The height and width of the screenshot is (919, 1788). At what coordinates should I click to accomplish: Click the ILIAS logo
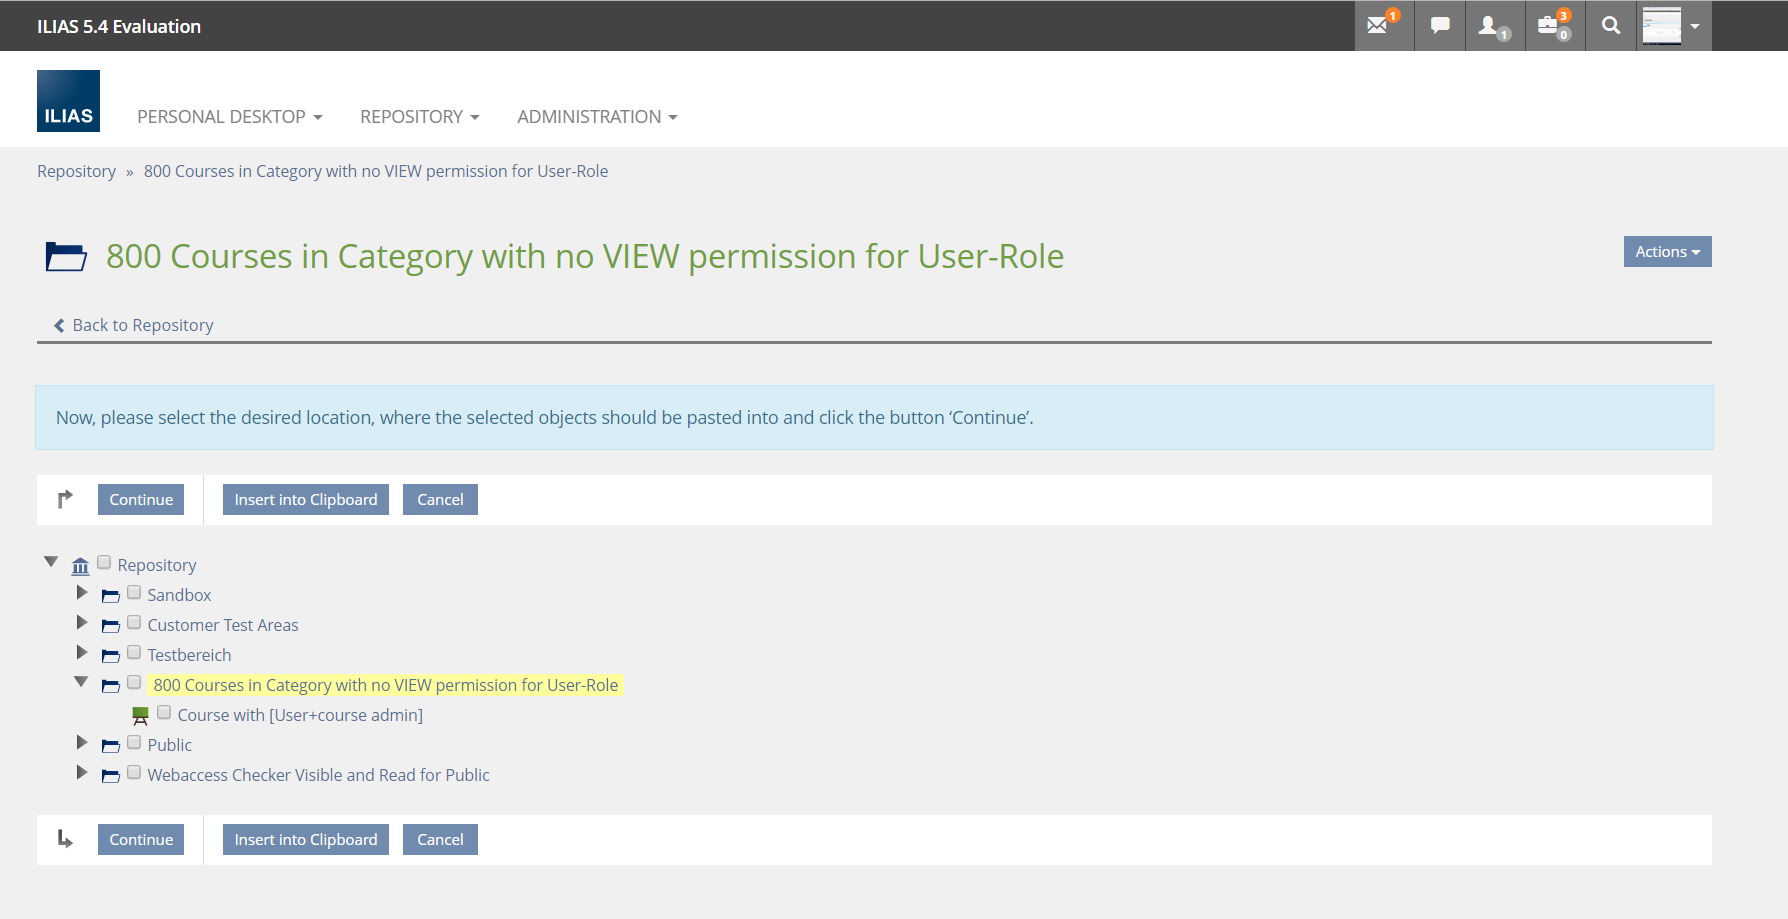click(68, 101)
